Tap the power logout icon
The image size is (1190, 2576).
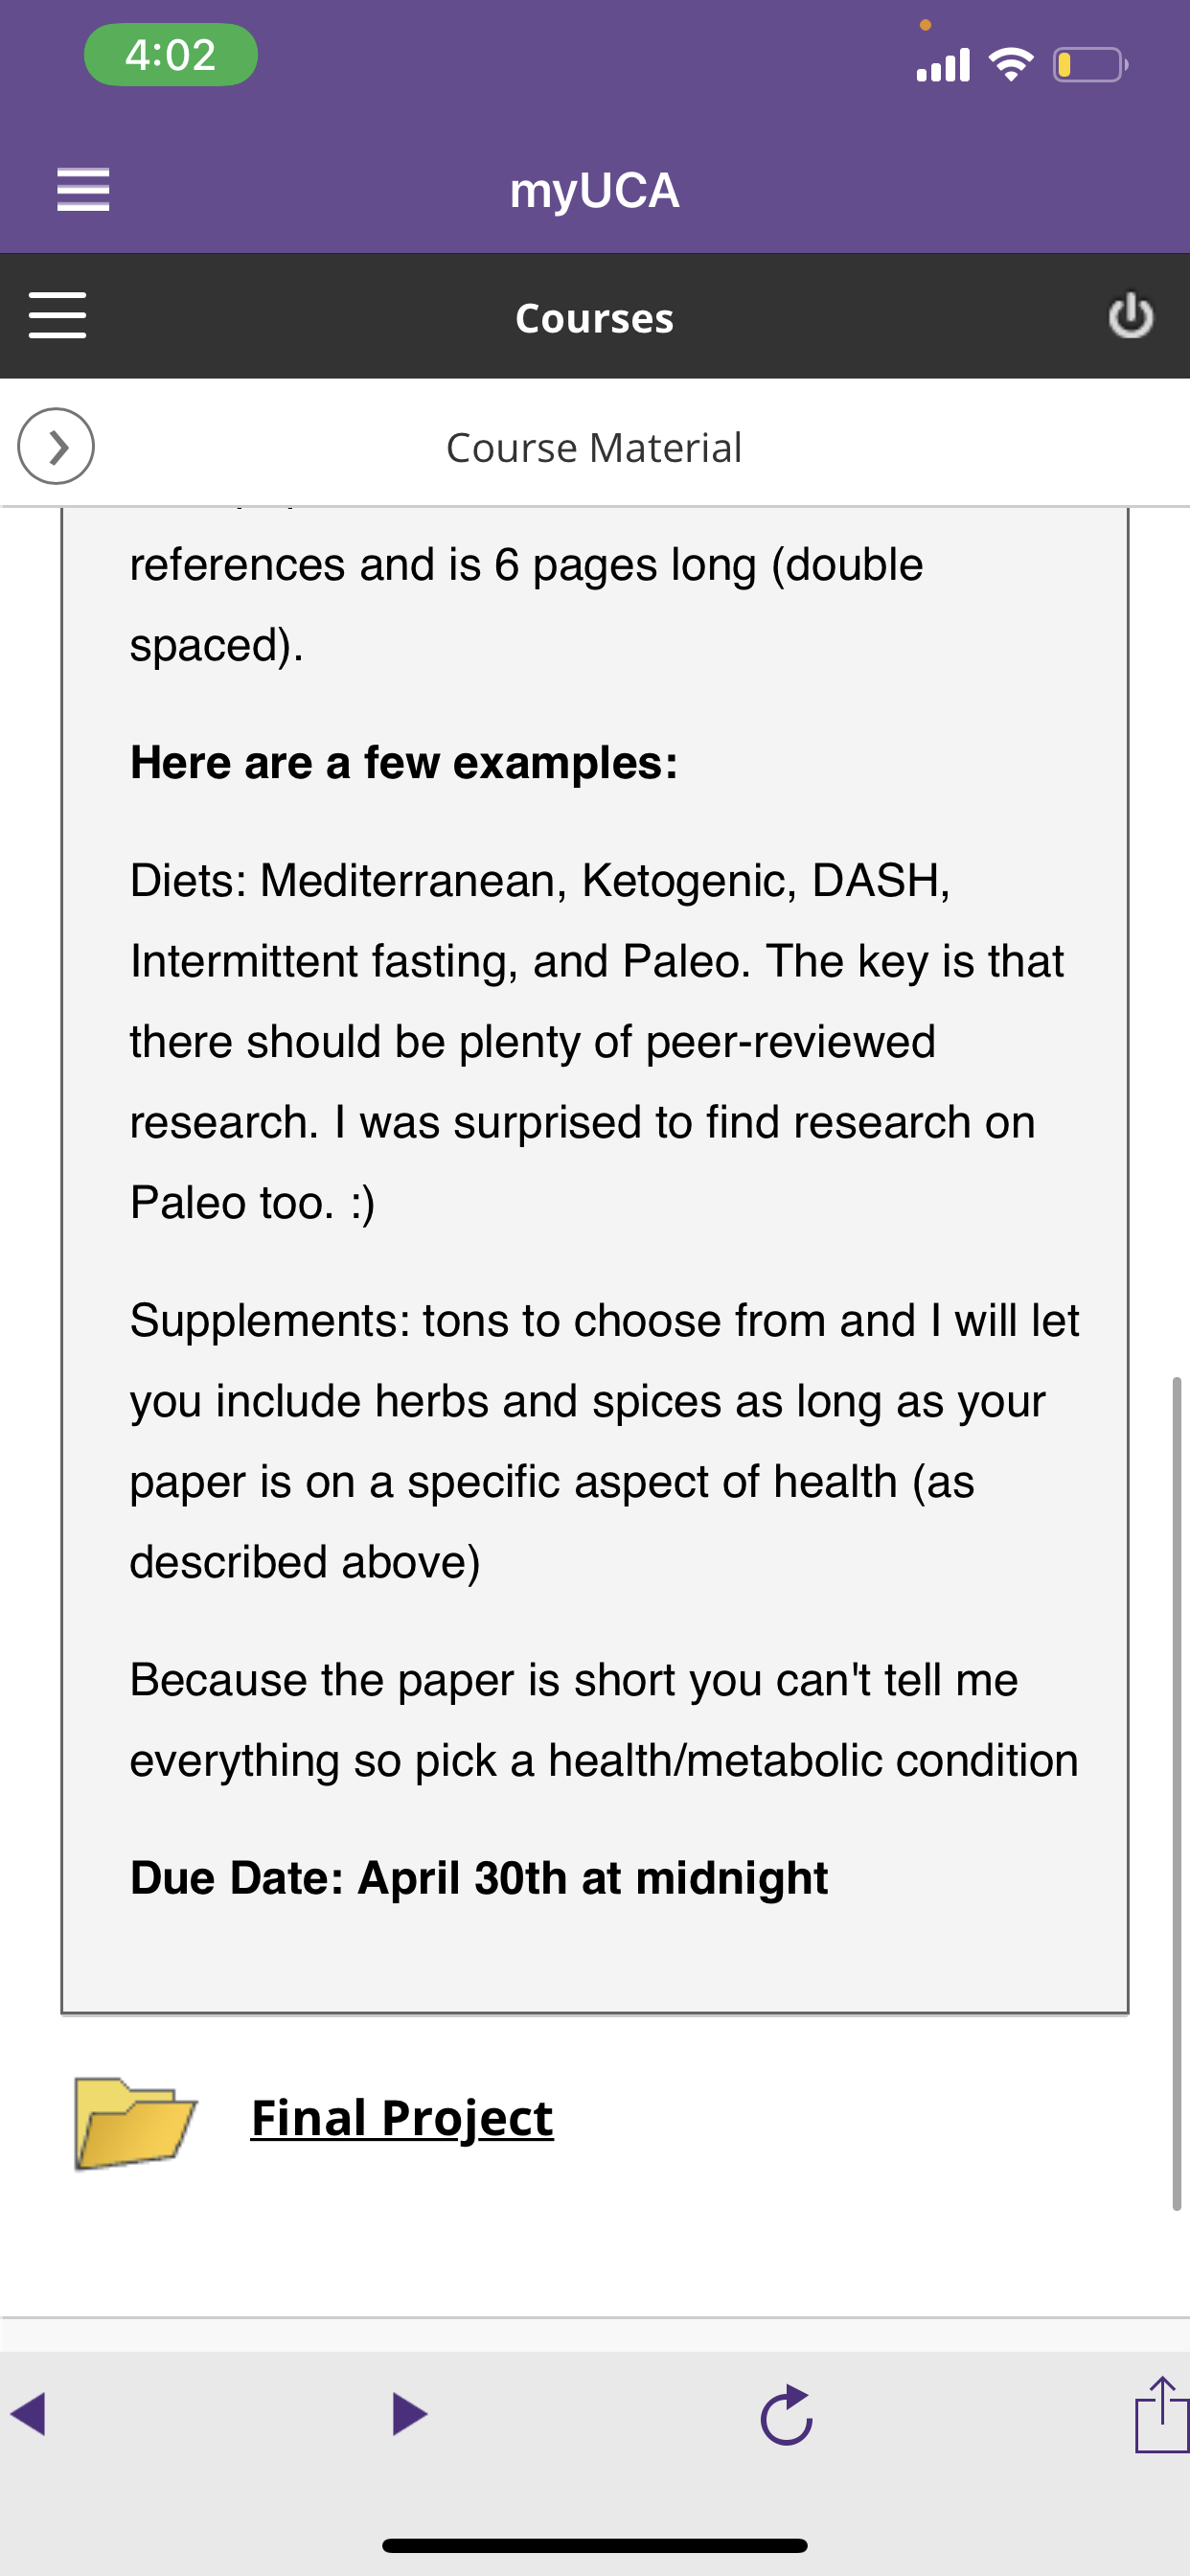click(x=1131, y=316)
